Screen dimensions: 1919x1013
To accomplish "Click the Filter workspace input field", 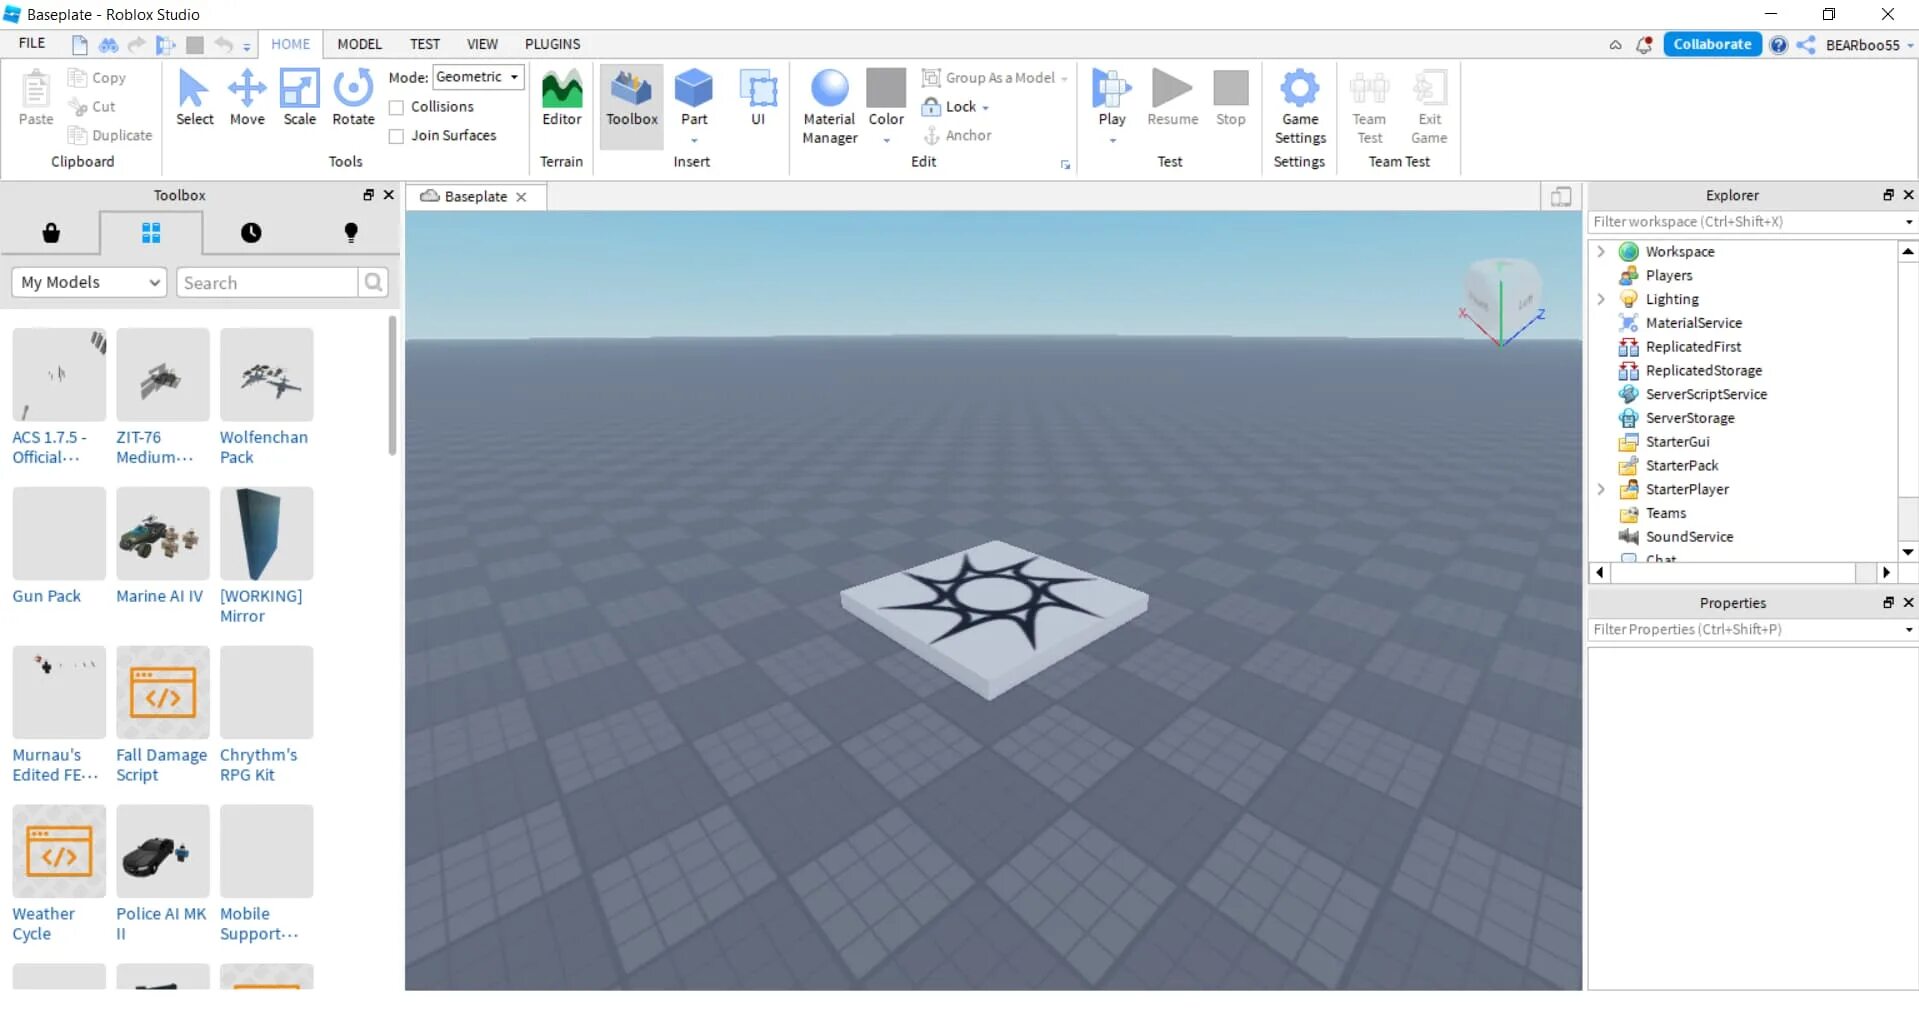I will (x=1744, y=222).
